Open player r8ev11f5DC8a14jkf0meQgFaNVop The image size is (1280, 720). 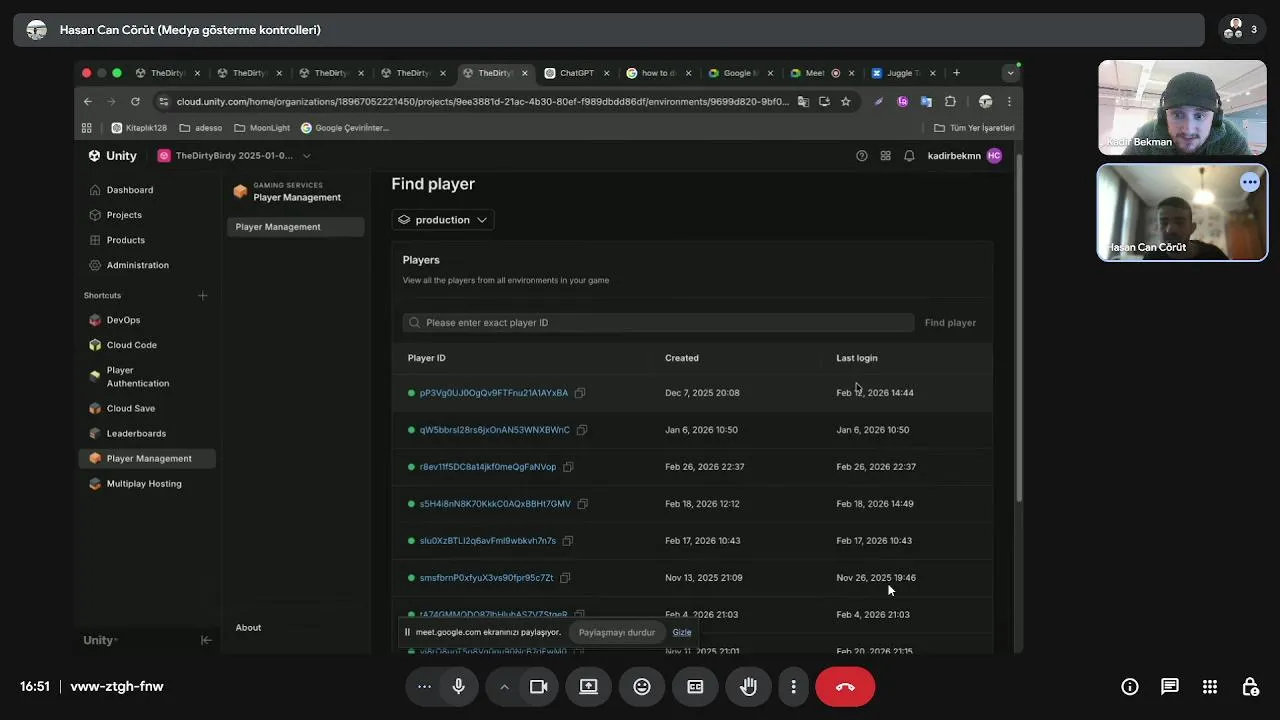coord(487,467)
